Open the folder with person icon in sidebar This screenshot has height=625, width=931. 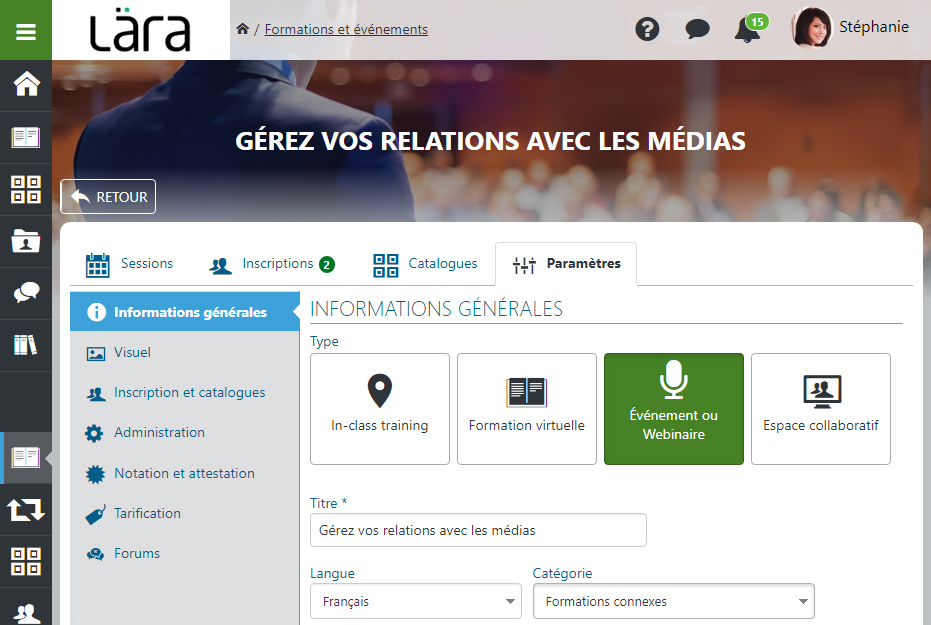click(x=26, y=241)
